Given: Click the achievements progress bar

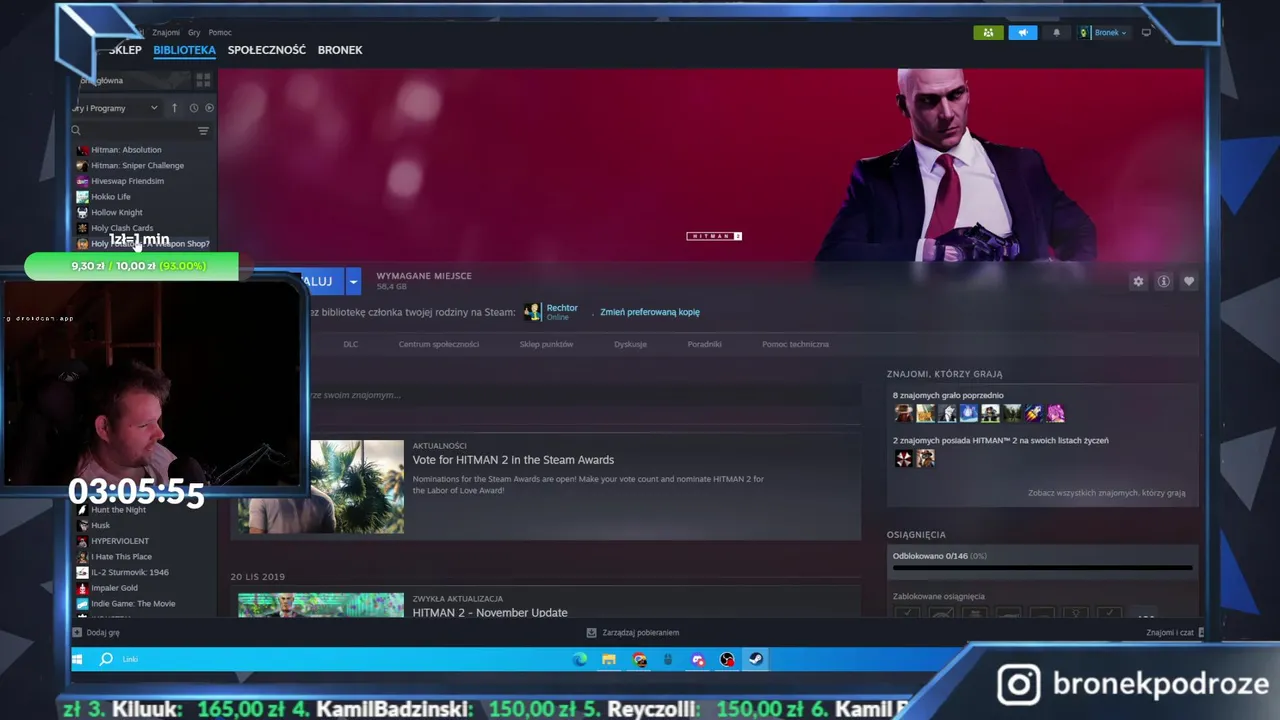Looking at the screenshot, I should [x=1042, y=567].
